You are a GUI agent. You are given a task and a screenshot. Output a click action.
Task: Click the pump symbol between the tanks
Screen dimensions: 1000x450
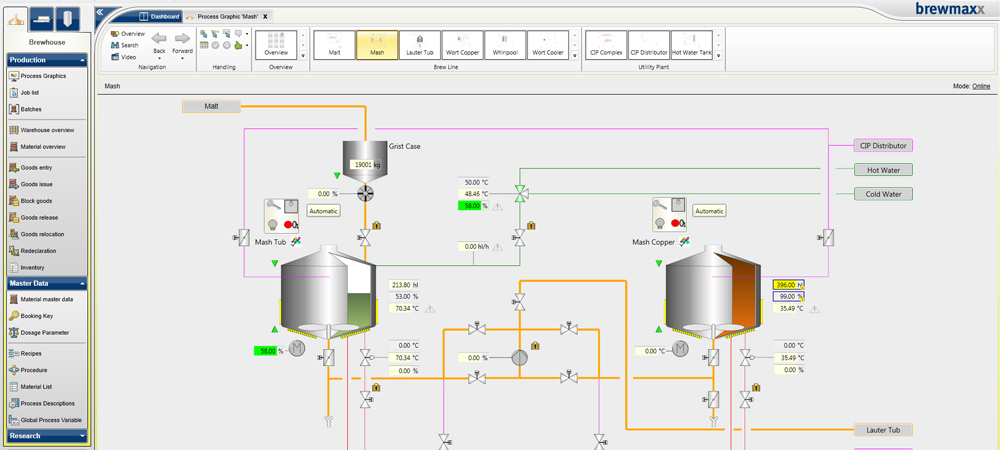tap(520, 358)
